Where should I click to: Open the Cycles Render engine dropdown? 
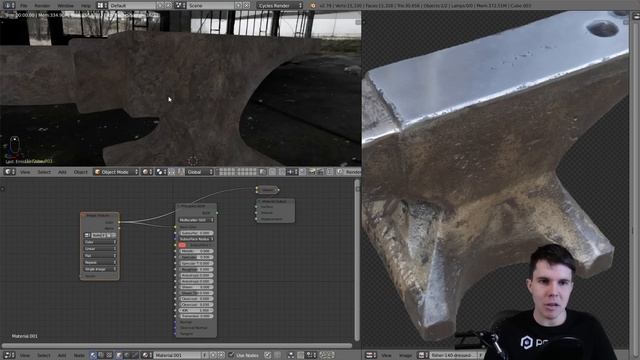click(x=280, y=6)
